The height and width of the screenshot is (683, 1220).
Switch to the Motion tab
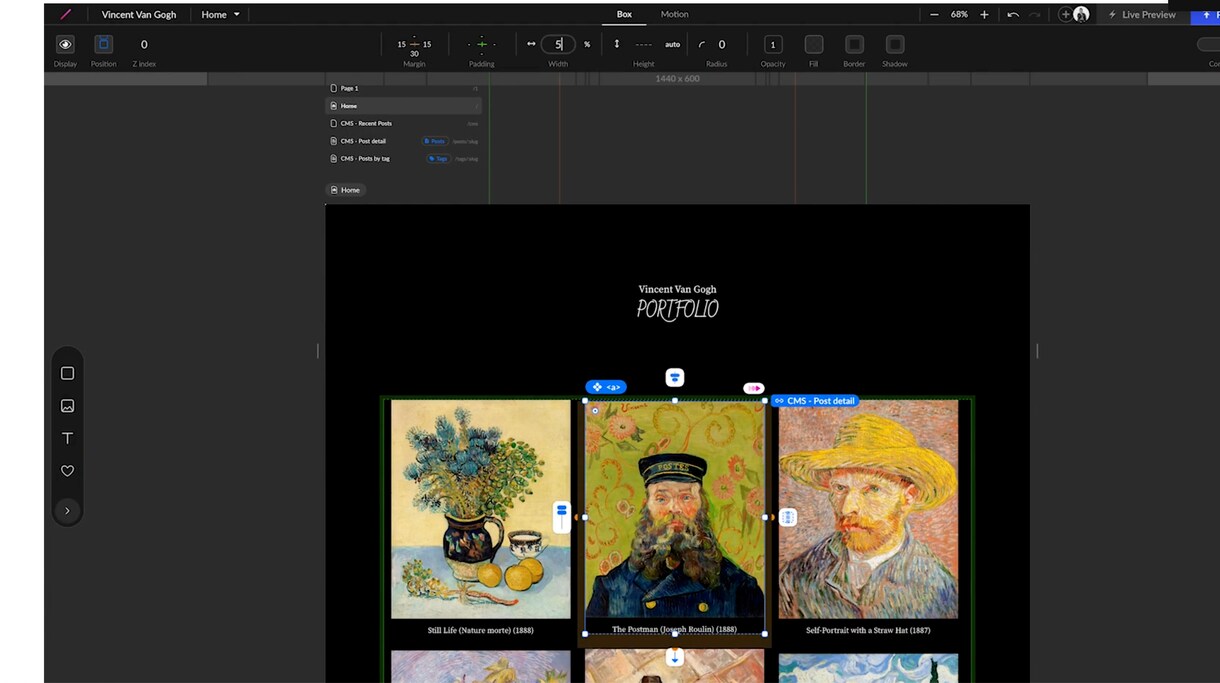coord(674,14)
